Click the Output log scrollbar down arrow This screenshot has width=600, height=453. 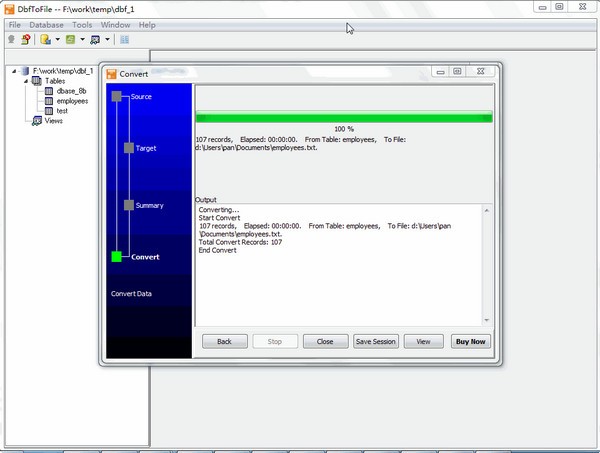(486, 320)
